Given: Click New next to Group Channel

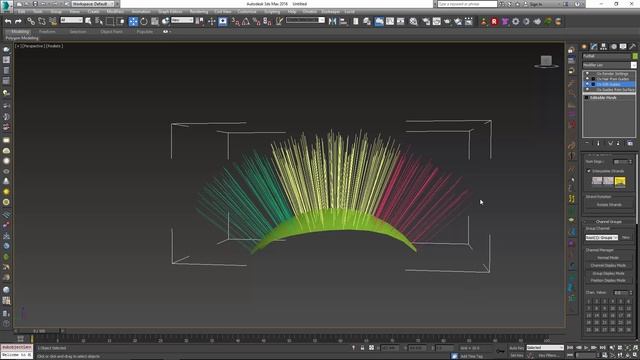Looking at the screenshot, I should tap(626, 238).
